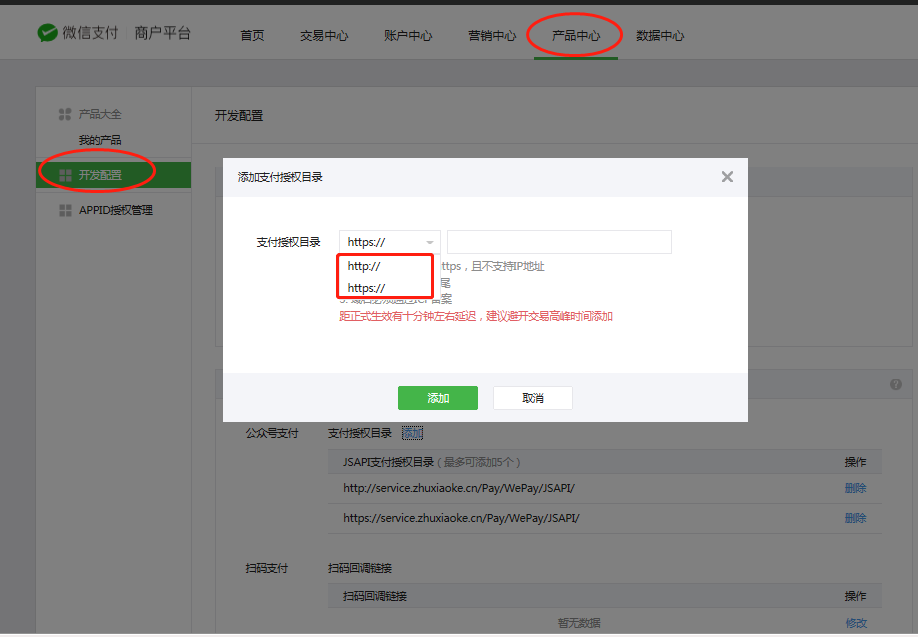Click the green 添加 button
The height and width of the screenshot is (637, 918).
pos(438,397)
